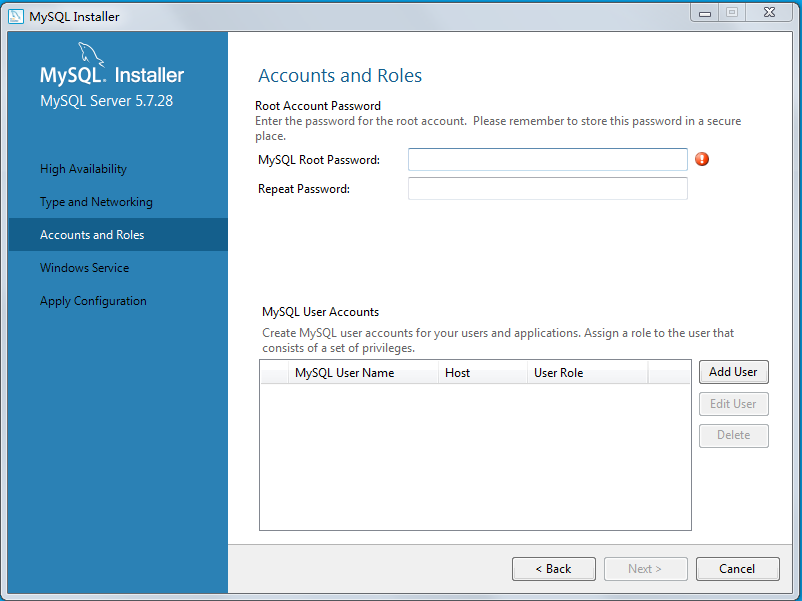Minimize the MySQL Installer window

[x=705, y=13]
